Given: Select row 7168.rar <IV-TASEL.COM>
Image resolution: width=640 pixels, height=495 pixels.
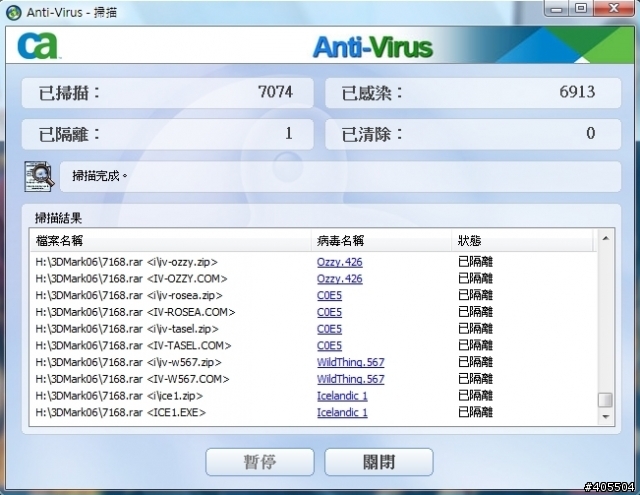Looking at the screenshot, I should tap(313, 346).
